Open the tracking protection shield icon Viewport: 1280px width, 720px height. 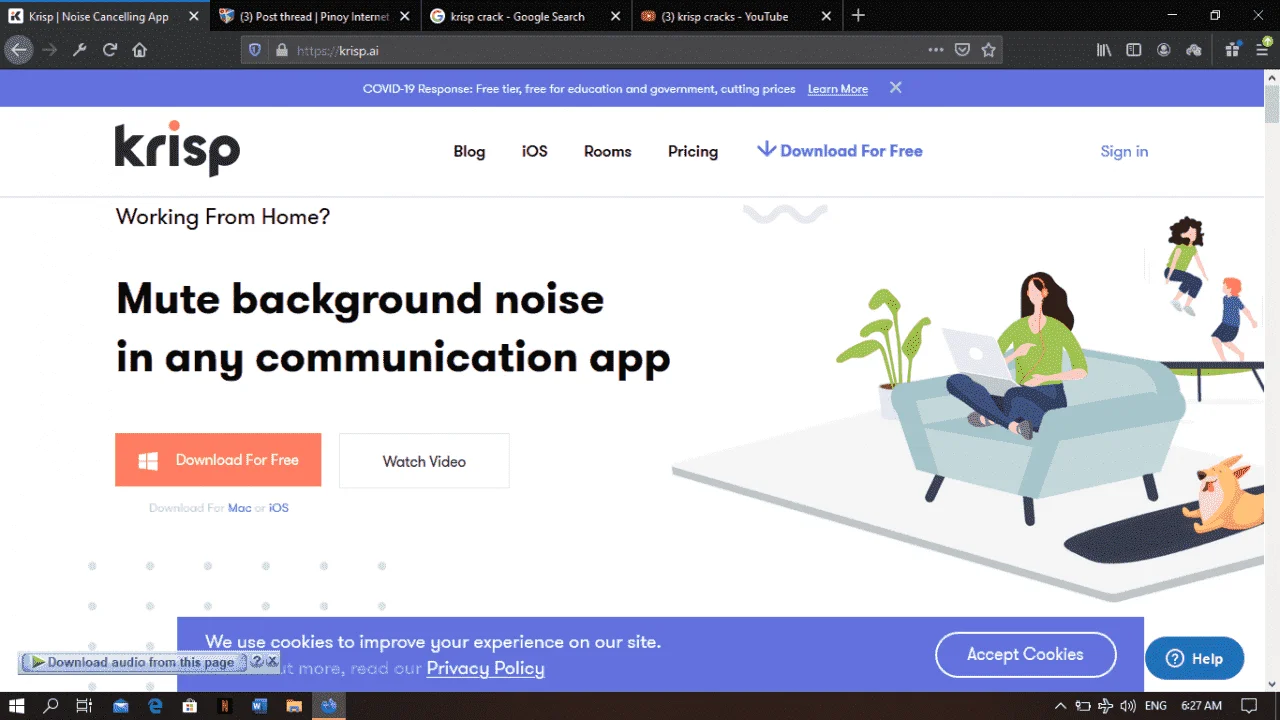(x=255, y=50)
